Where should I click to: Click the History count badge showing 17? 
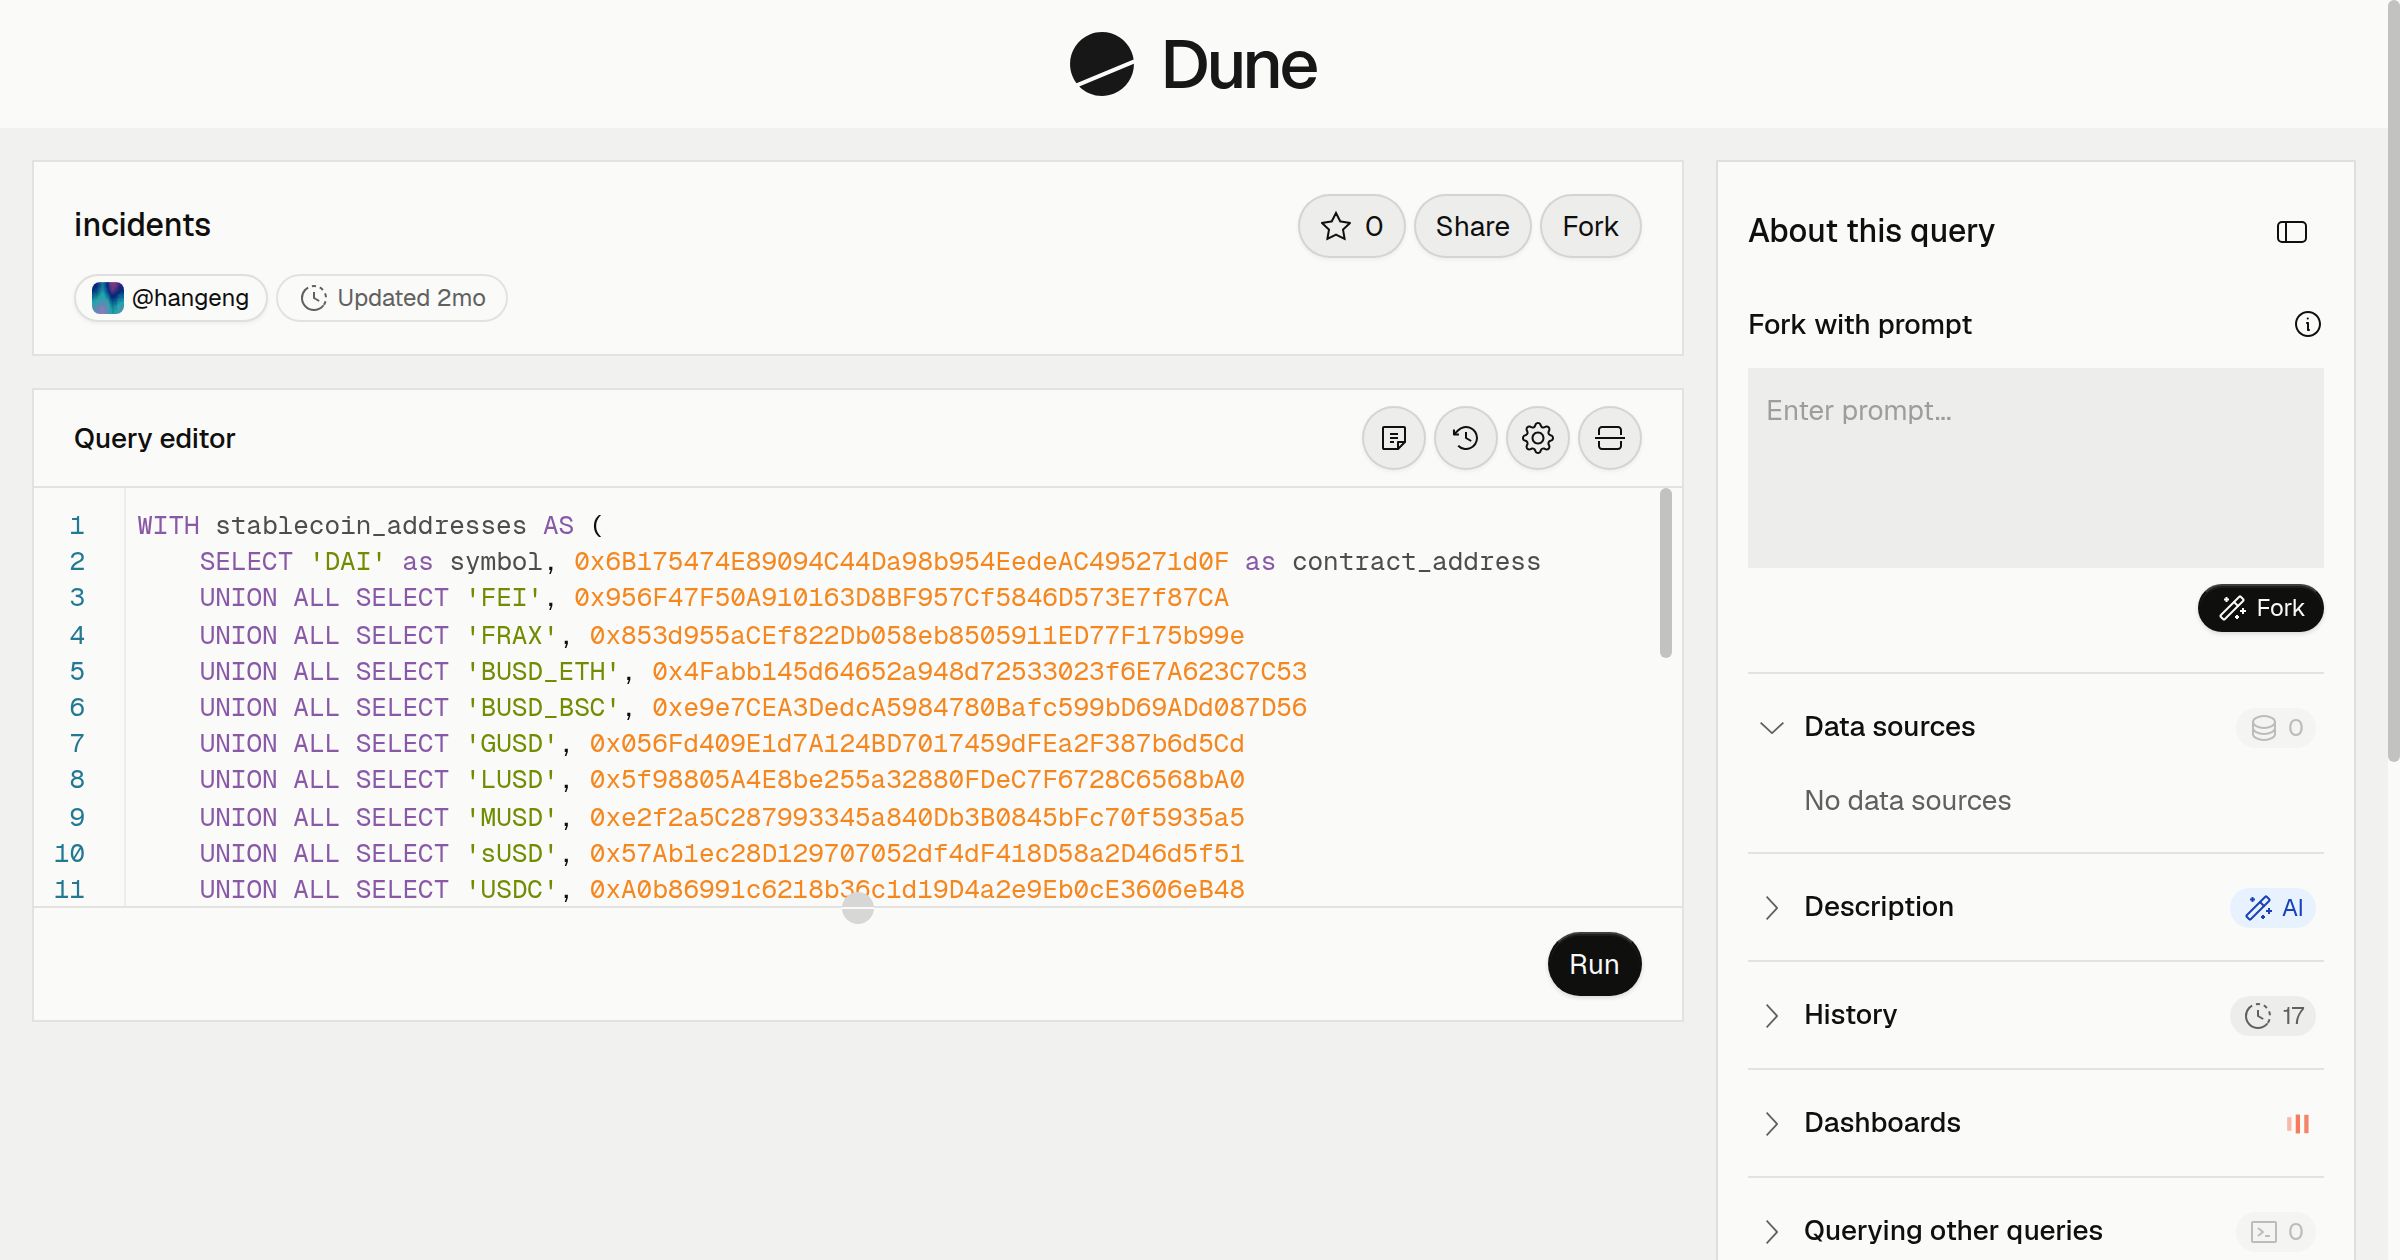coord(2273,1016)
